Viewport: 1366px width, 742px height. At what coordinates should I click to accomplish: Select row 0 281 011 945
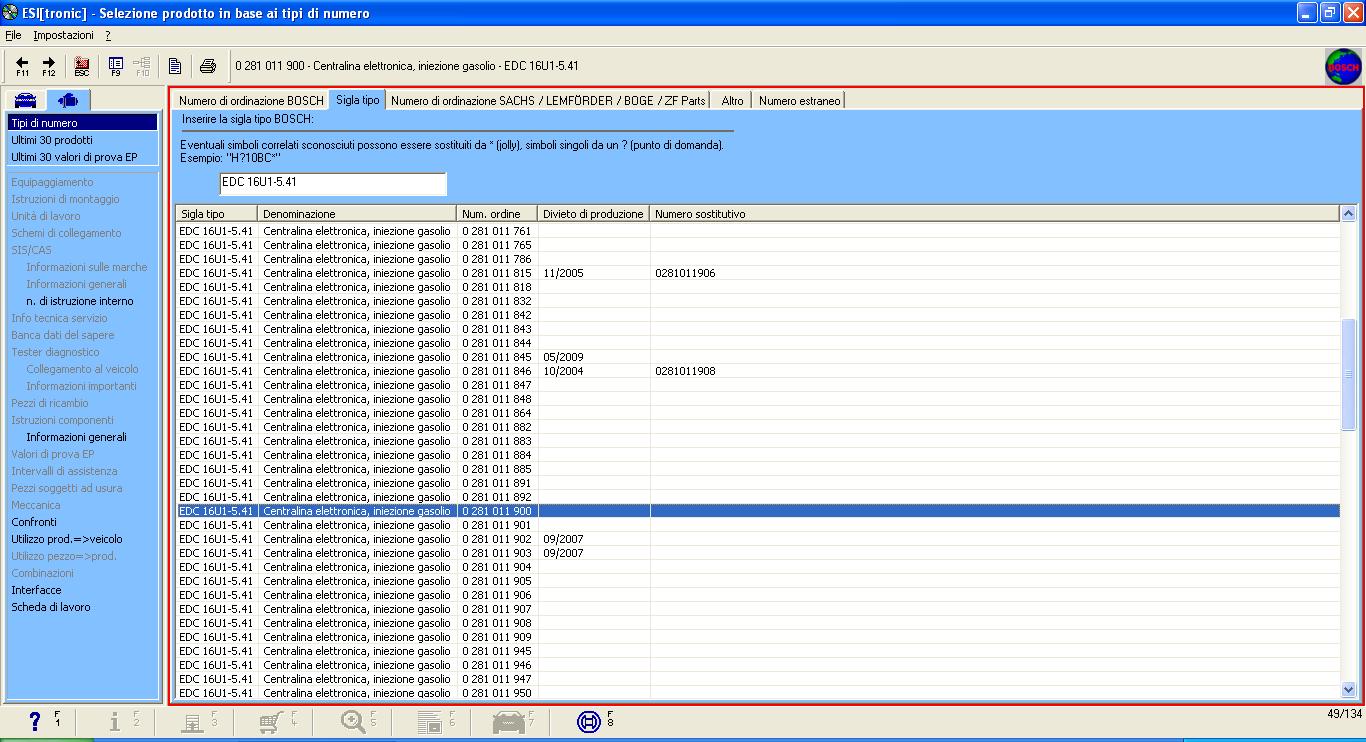point(758,651)
